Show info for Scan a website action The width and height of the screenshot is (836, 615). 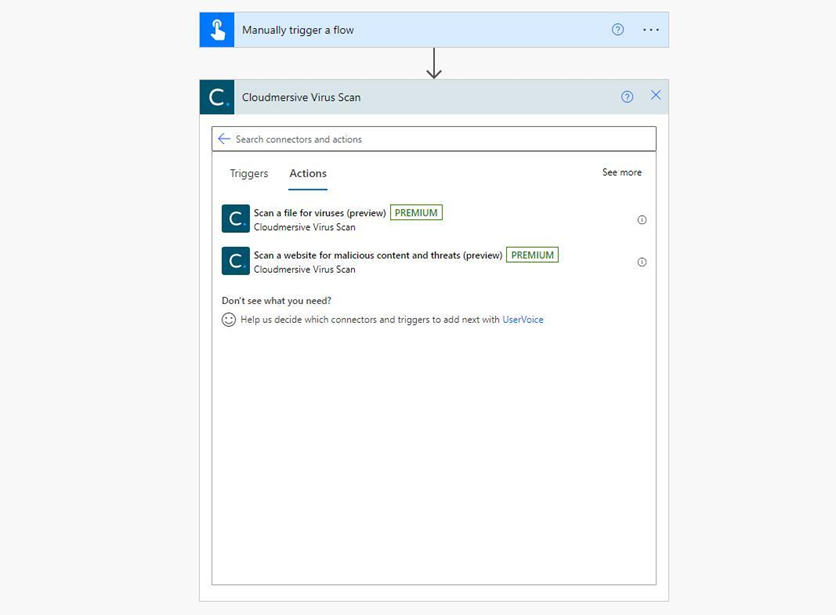(x=642, y=262)
